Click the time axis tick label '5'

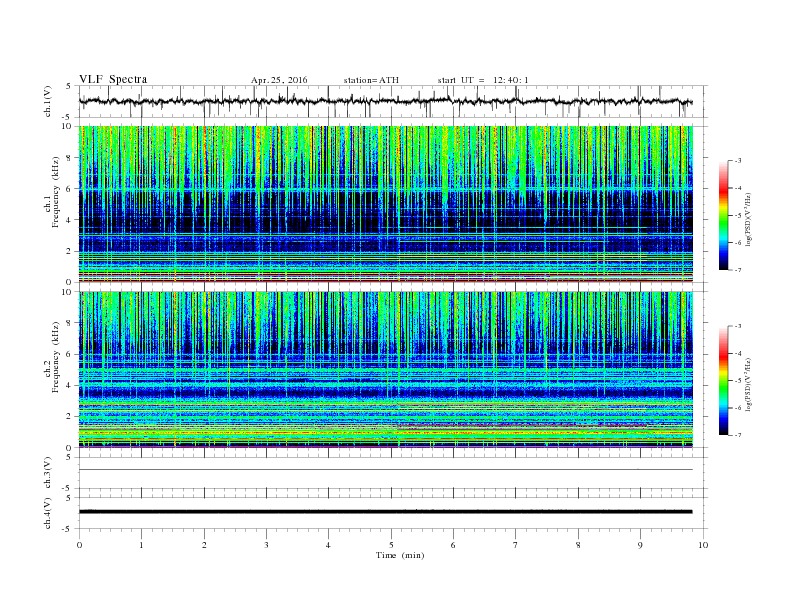coord(391,545)
